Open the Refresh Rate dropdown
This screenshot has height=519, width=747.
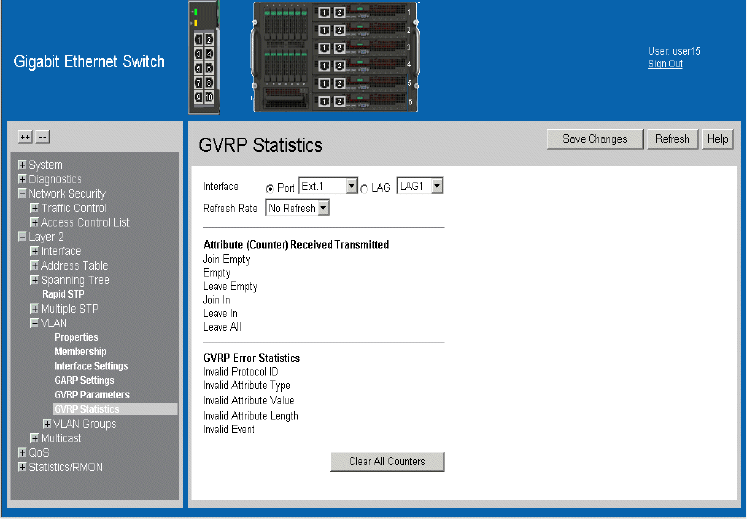point(297,208)
